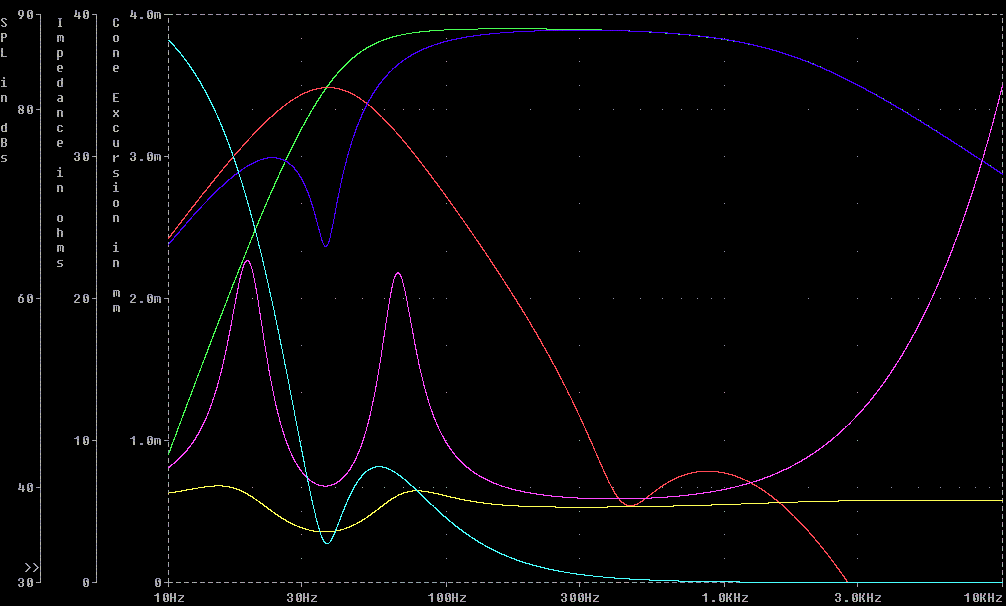Click the 30Hz frequency axis label
The image size is (1006, 606).
coord(302,598)
